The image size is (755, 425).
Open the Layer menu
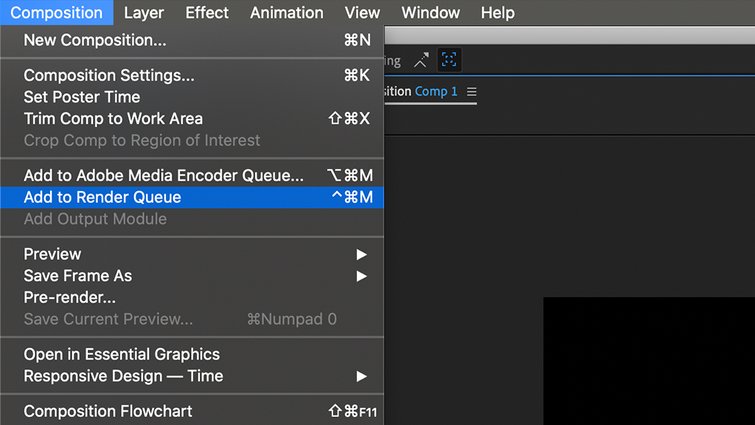[143, 13]
